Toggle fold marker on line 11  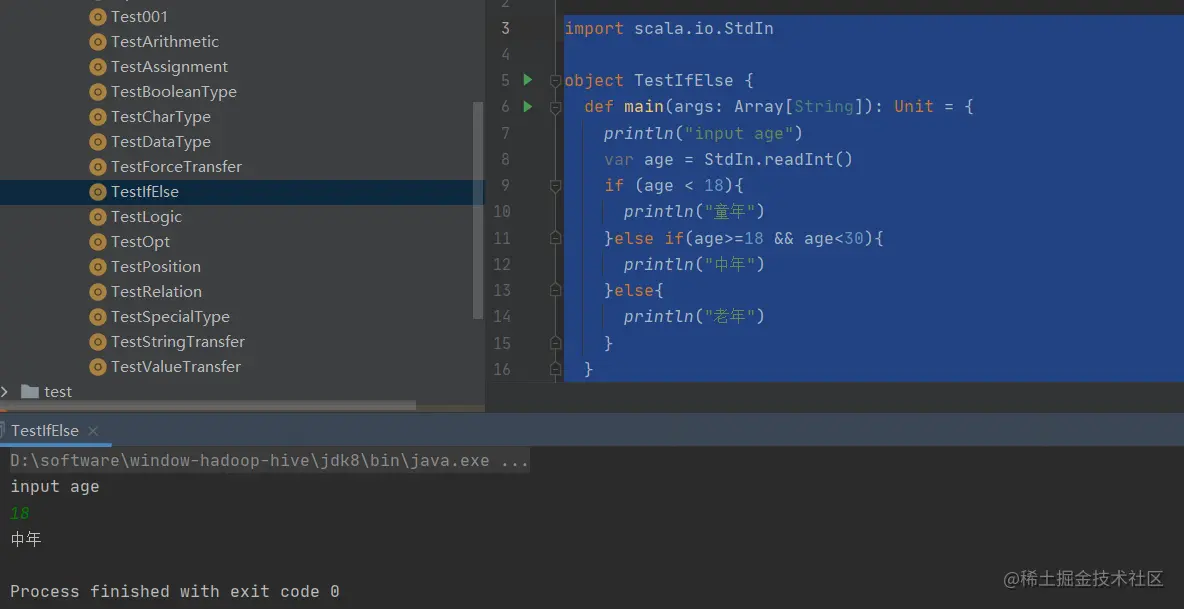556,238
